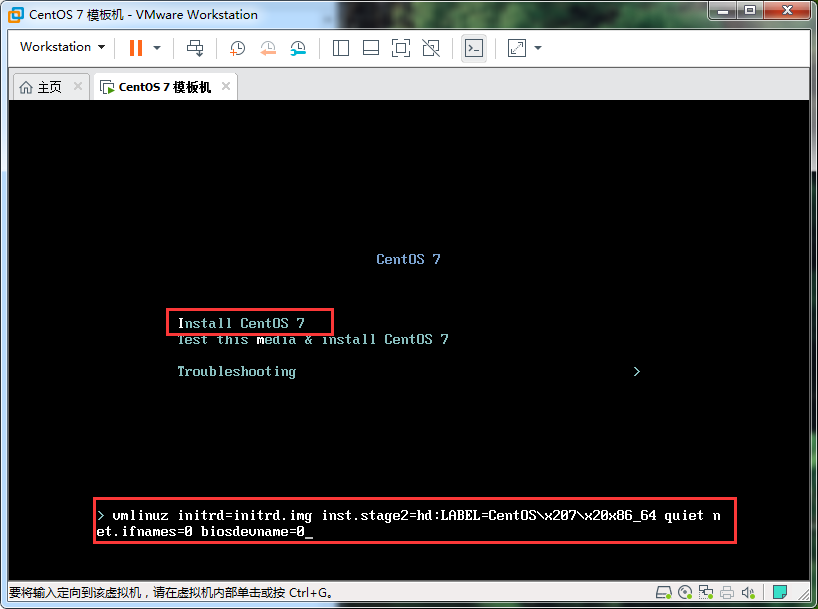Click the CD/DVD drive status icon
This screenshot has height=609, width=818.
(x=685, y=592)
